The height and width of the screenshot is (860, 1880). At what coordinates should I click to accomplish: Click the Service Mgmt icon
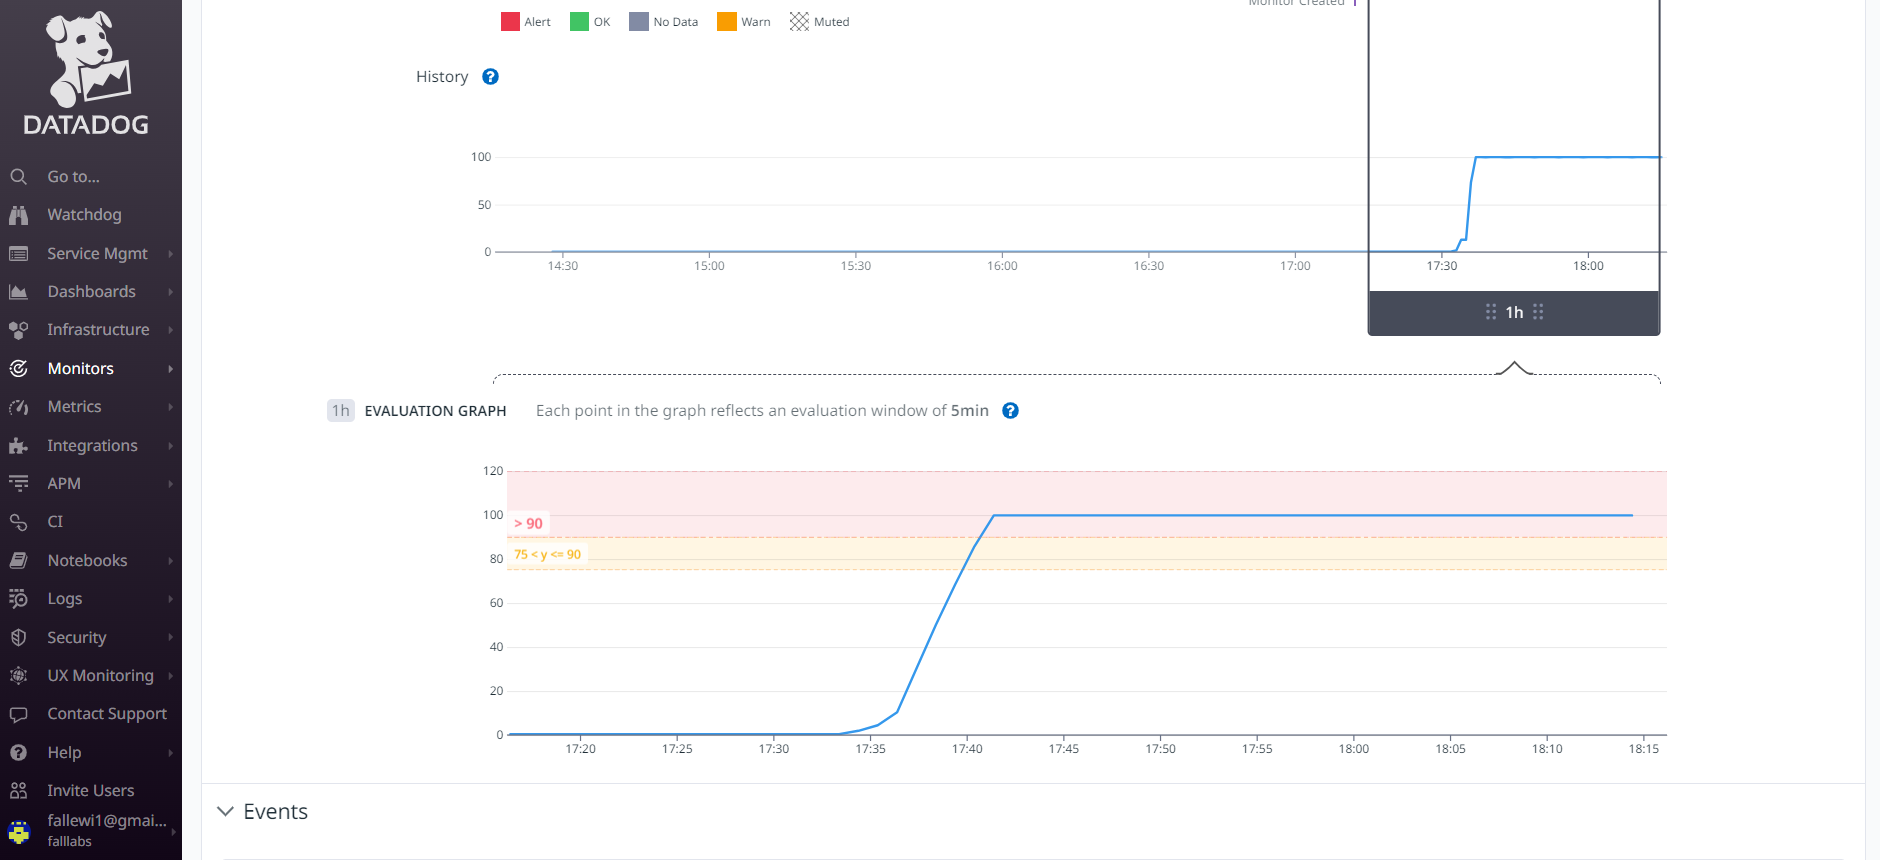[x=18, y=254]
